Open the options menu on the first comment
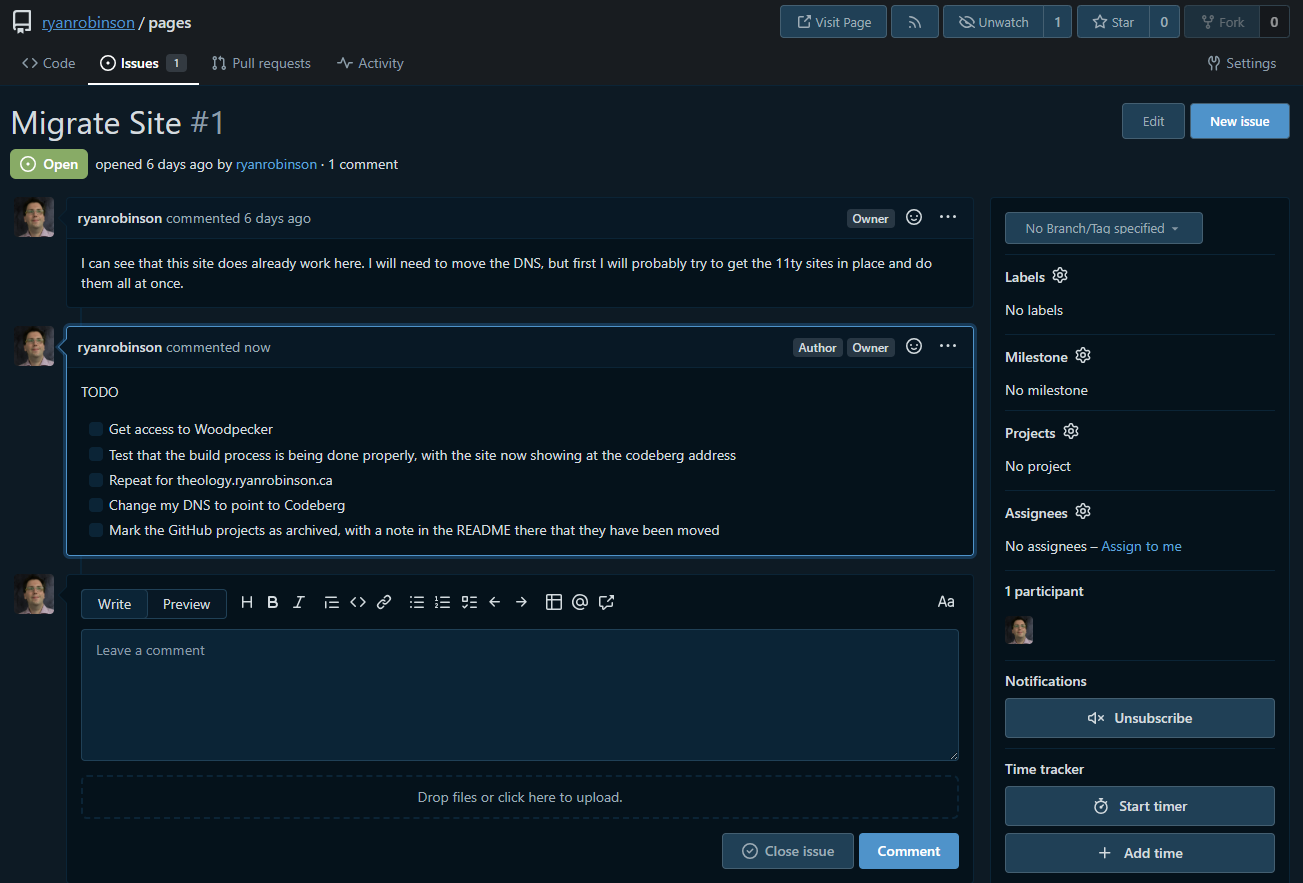 pyautogui.click(x=947, y=217)
